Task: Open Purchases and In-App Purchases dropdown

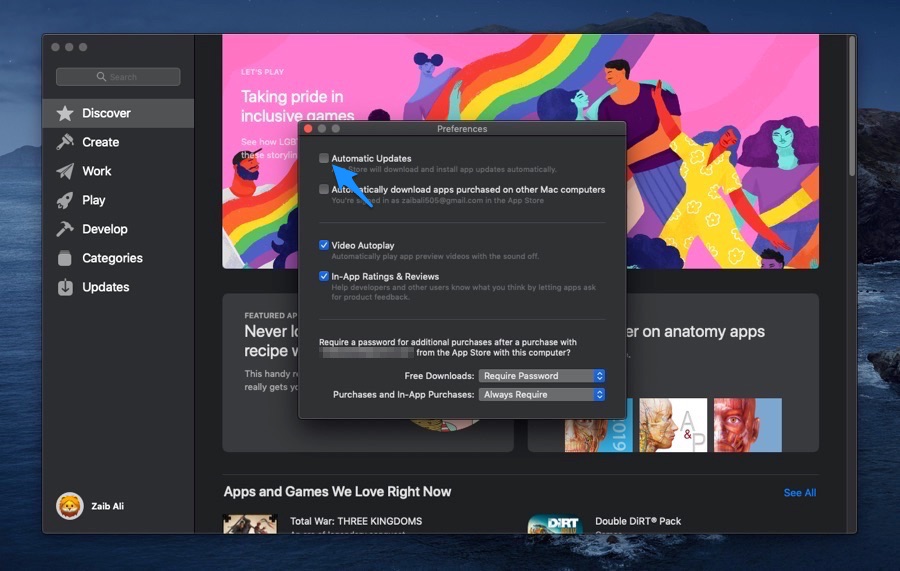Action: pos(542,395)
